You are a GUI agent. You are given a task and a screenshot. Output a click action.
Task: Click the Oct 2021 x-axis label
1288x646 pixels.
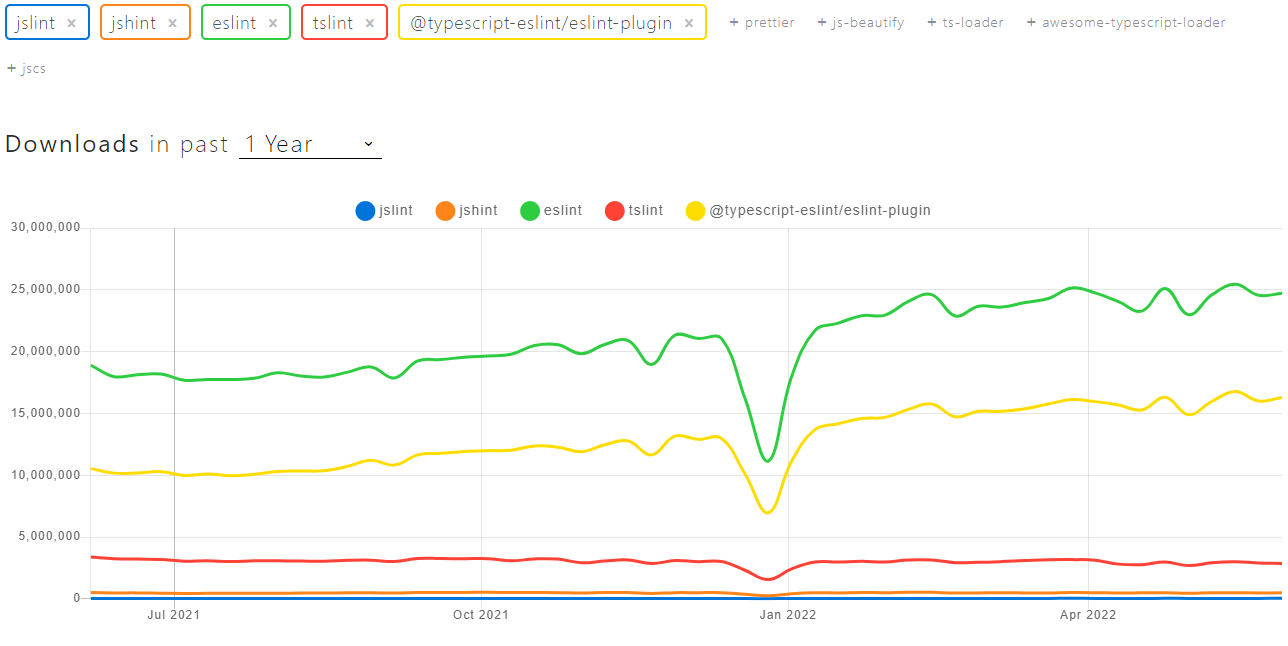(x=480, y=615)
